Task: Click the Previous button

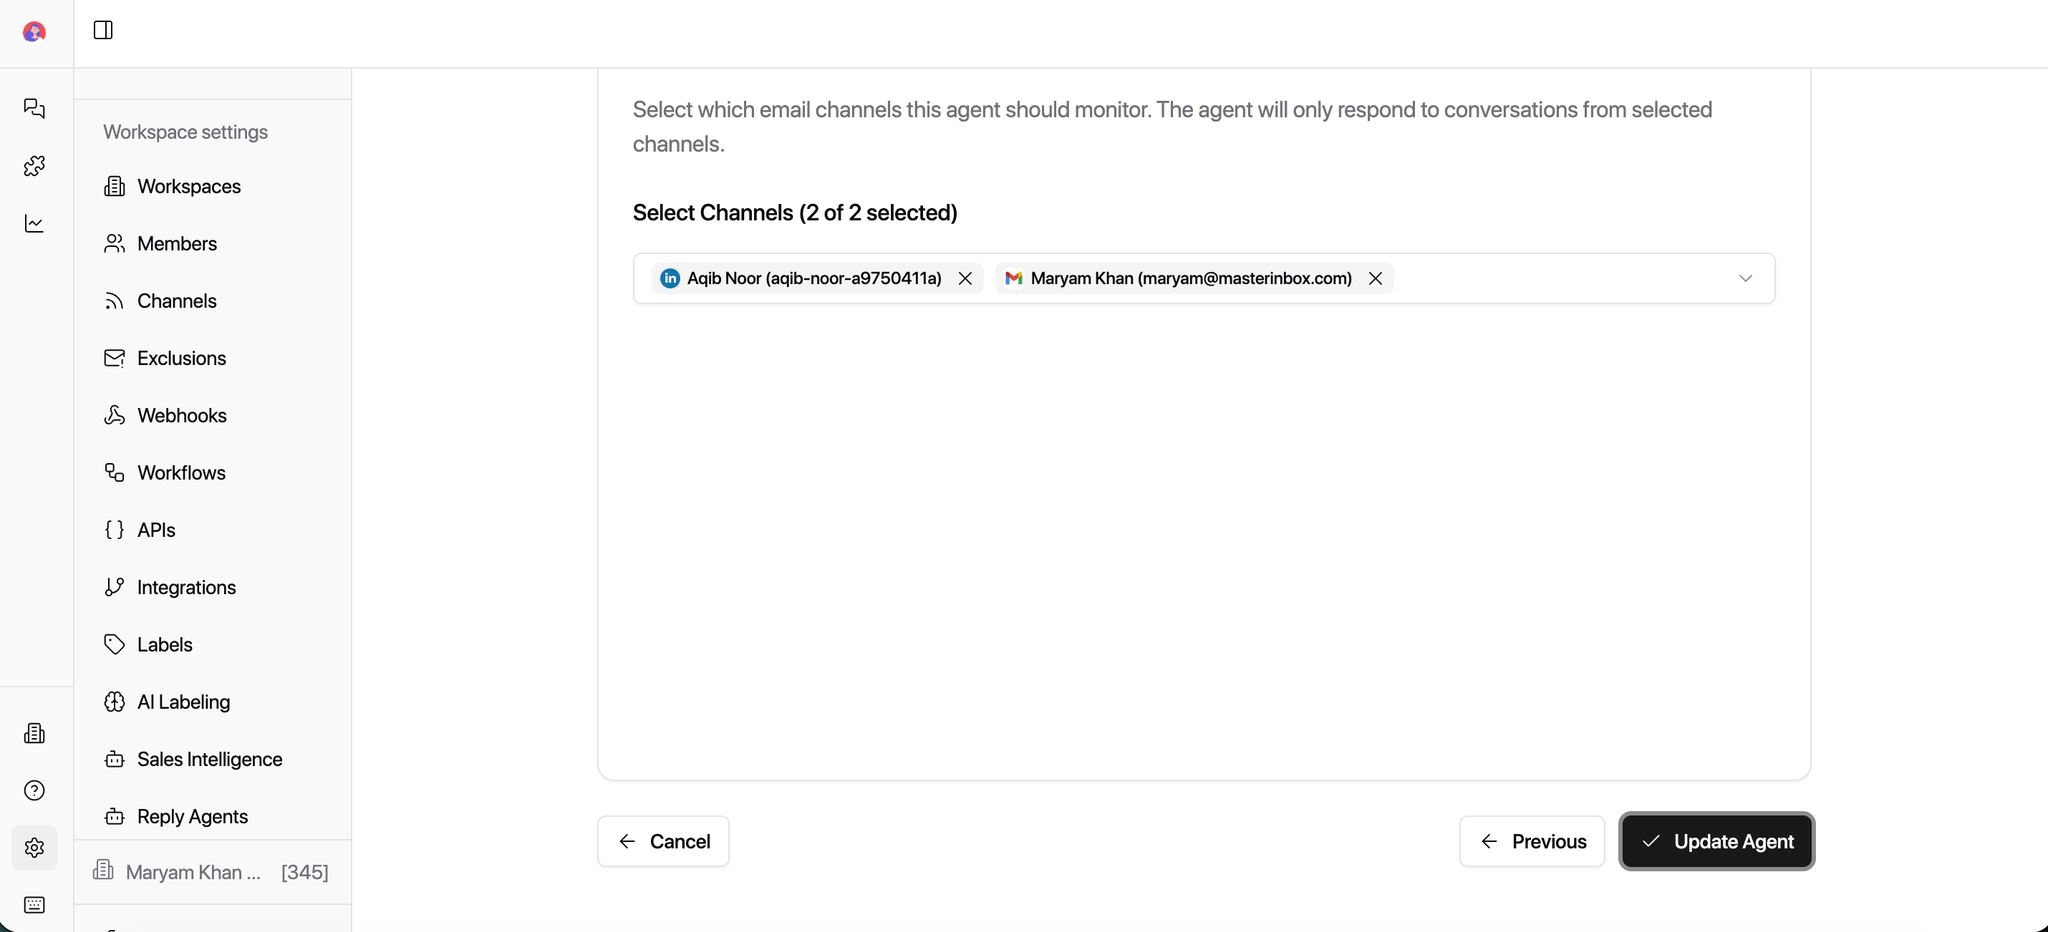Action: [1532, 841]
